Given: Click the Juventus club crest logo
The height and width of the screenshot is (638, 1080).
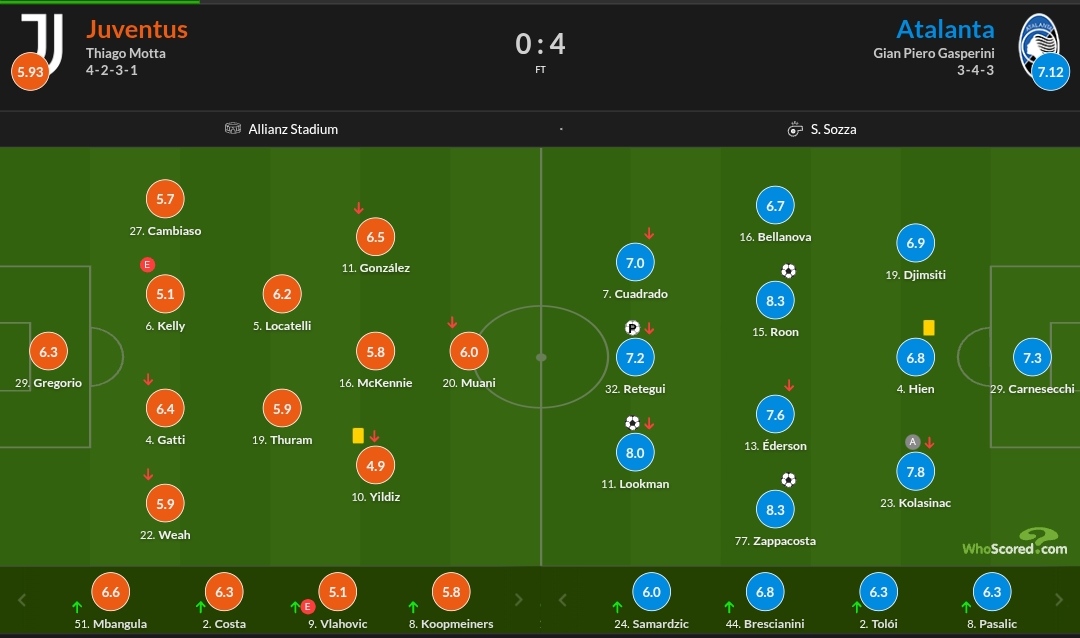Looking at the screenshot, I should pos(43,43).
